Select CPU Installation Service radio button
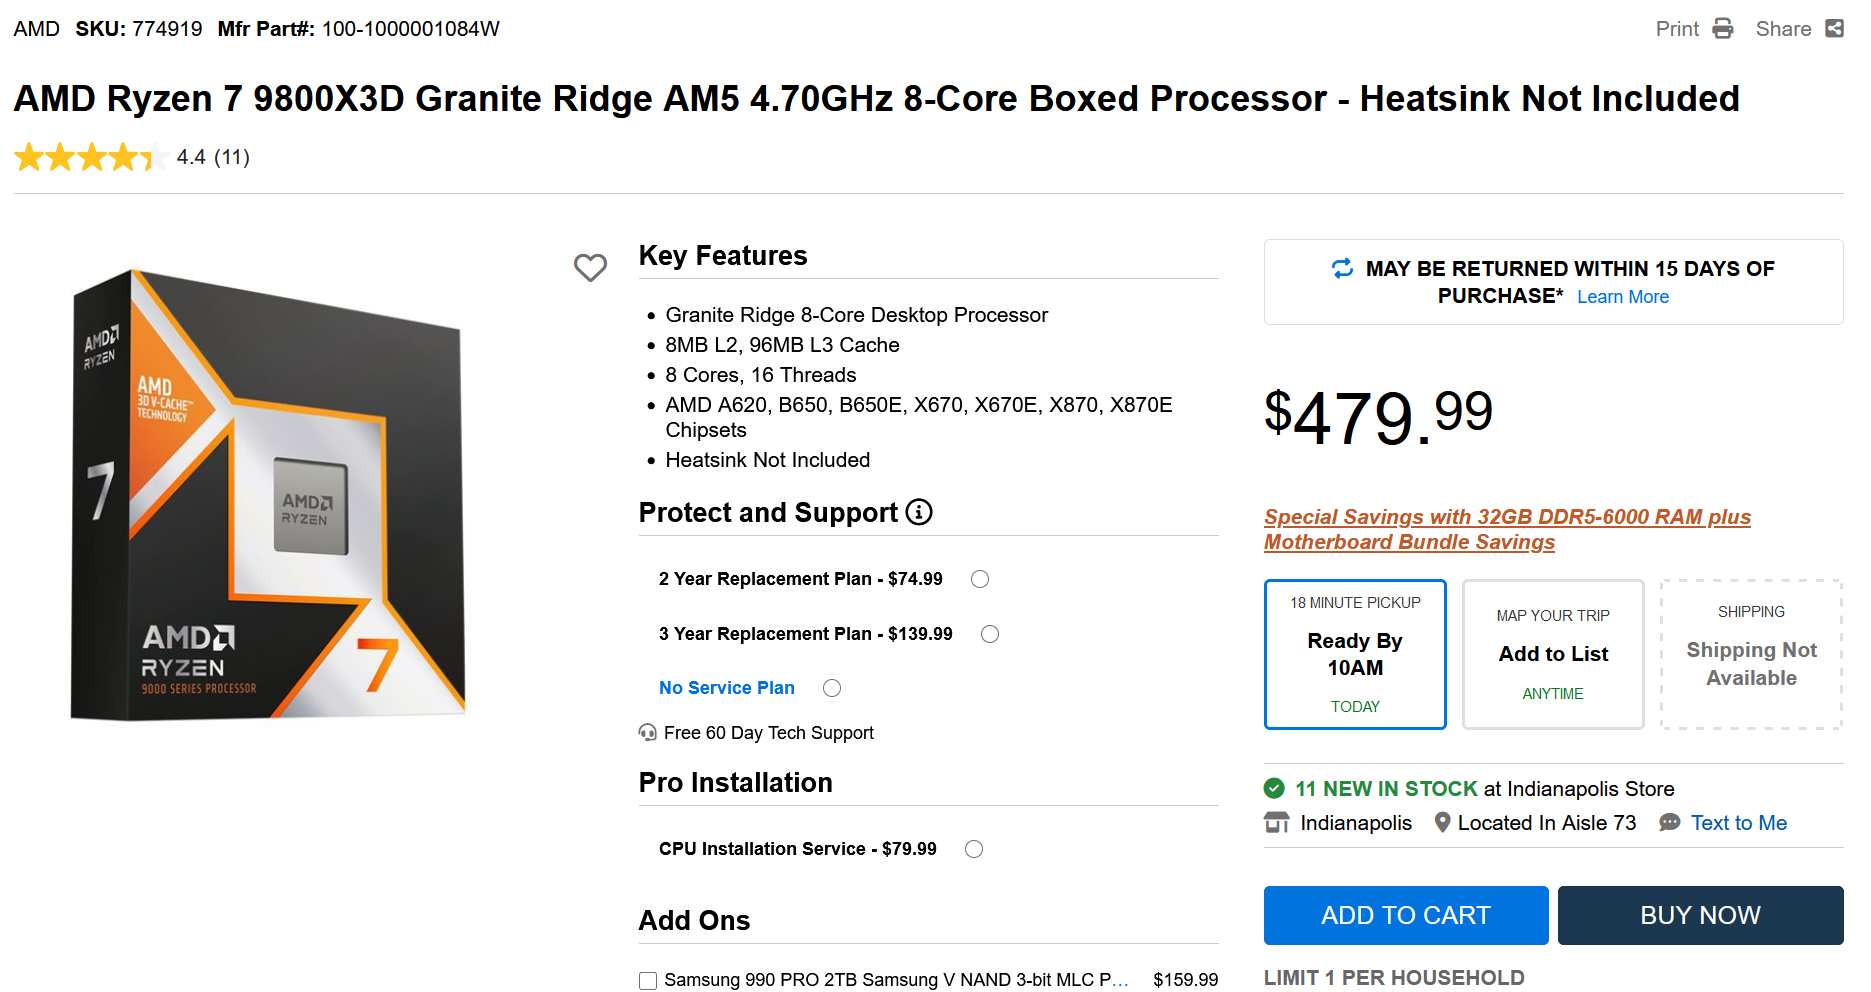Screen dimensions: 1871x992 pos(974,849)
